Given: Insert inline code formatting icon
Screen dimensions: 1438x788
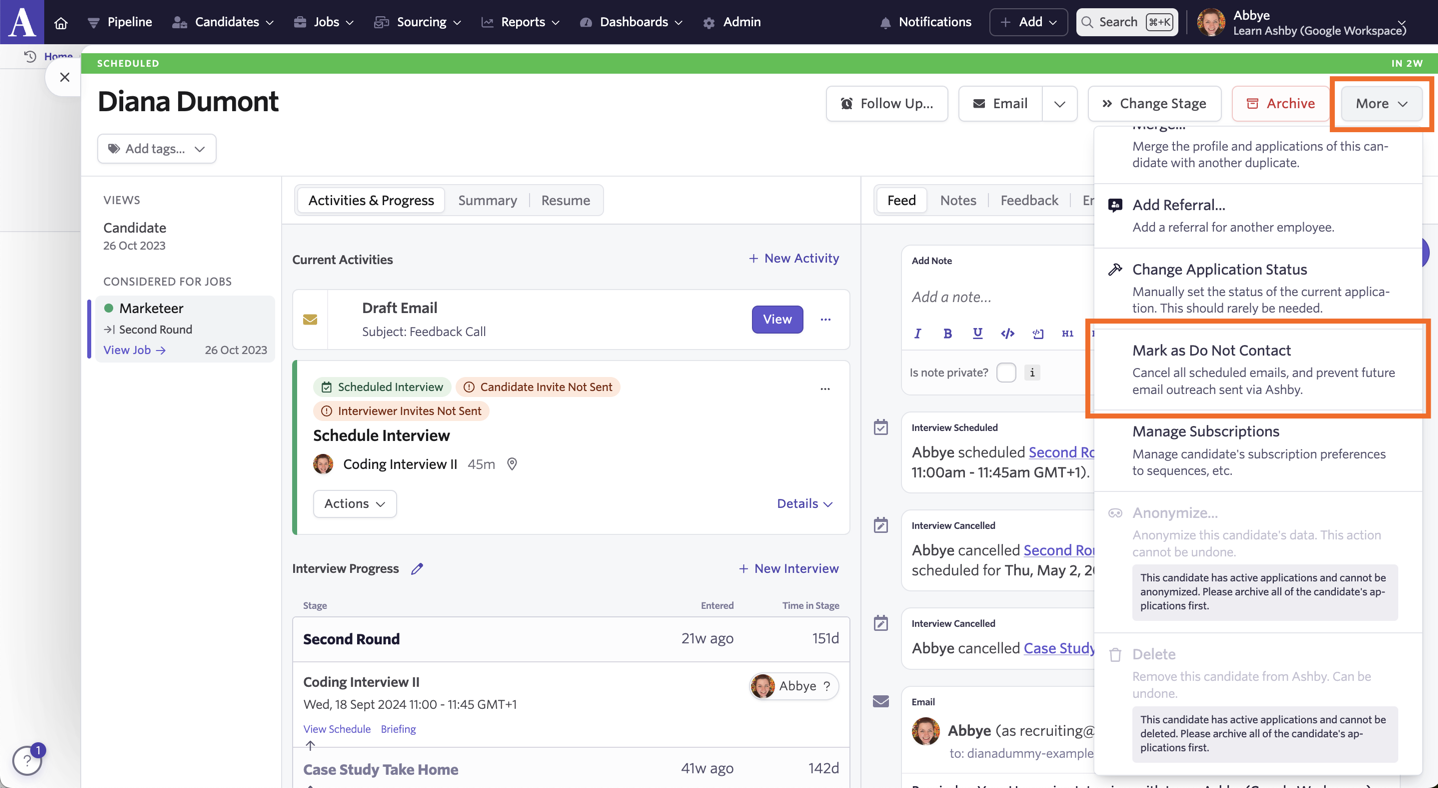Looking at the screenshot, I should (x=1008, y=333).
